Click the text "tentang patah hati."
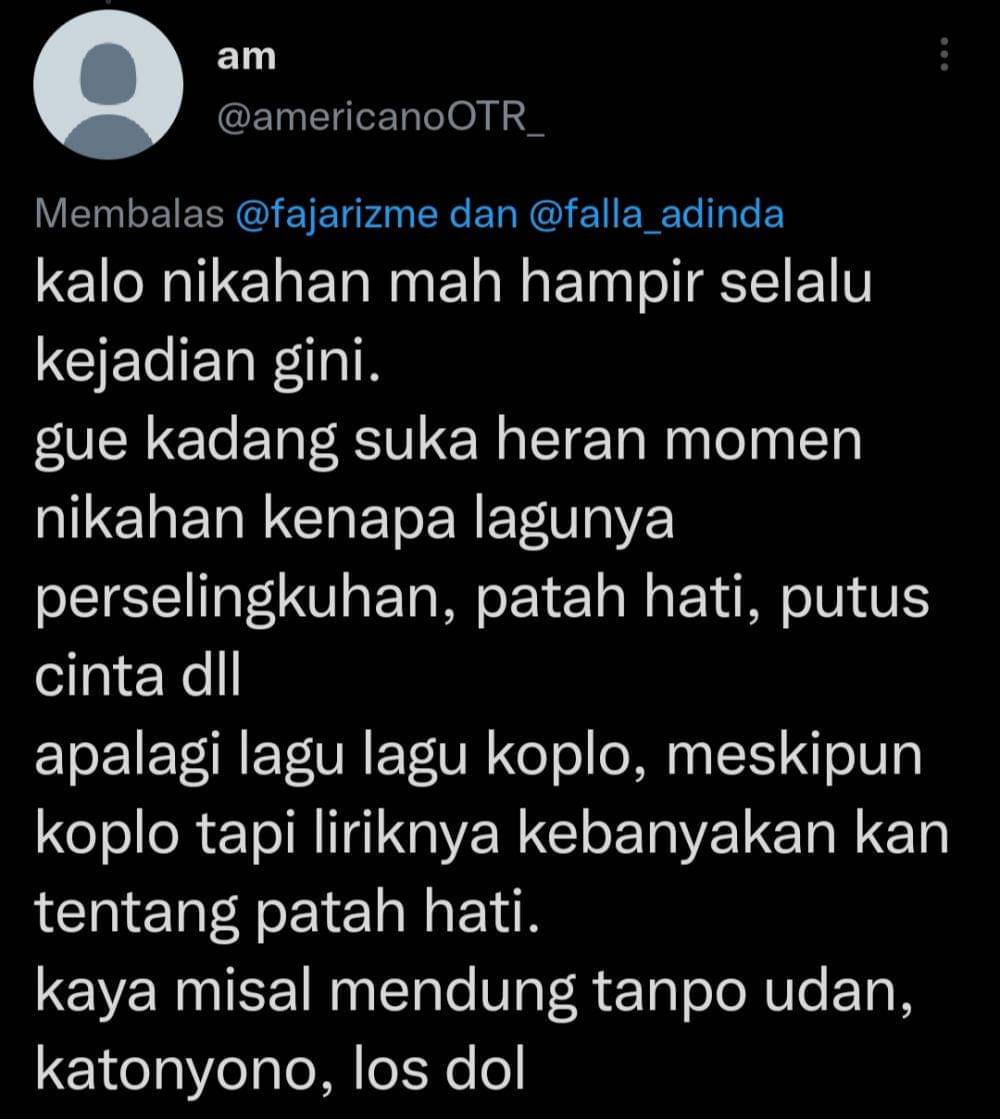This screenshot has height=1119, width=1000. [287, 913]
